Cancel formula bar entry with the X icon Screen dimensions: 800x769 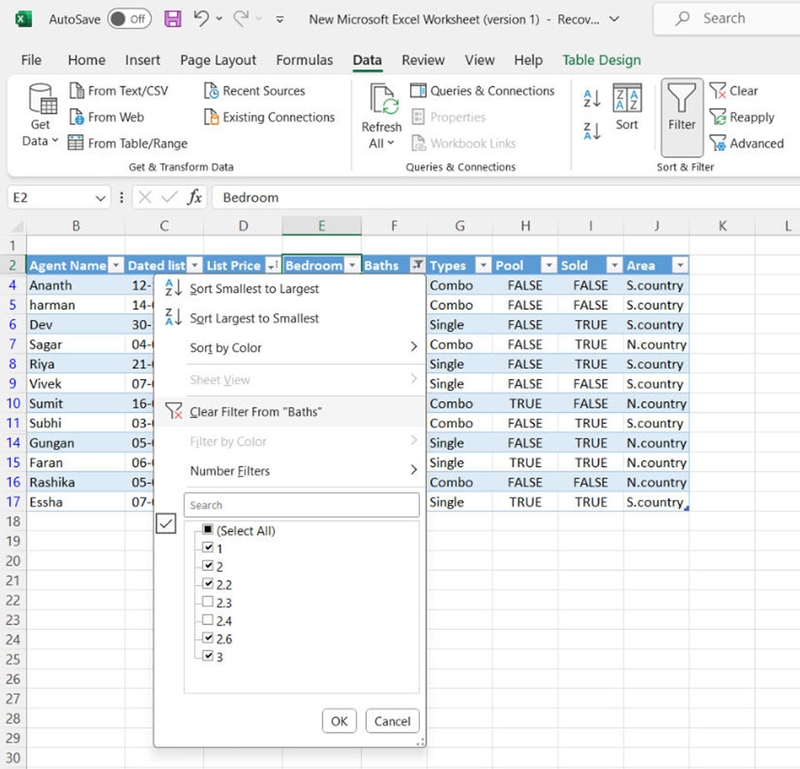pos(145,197)
